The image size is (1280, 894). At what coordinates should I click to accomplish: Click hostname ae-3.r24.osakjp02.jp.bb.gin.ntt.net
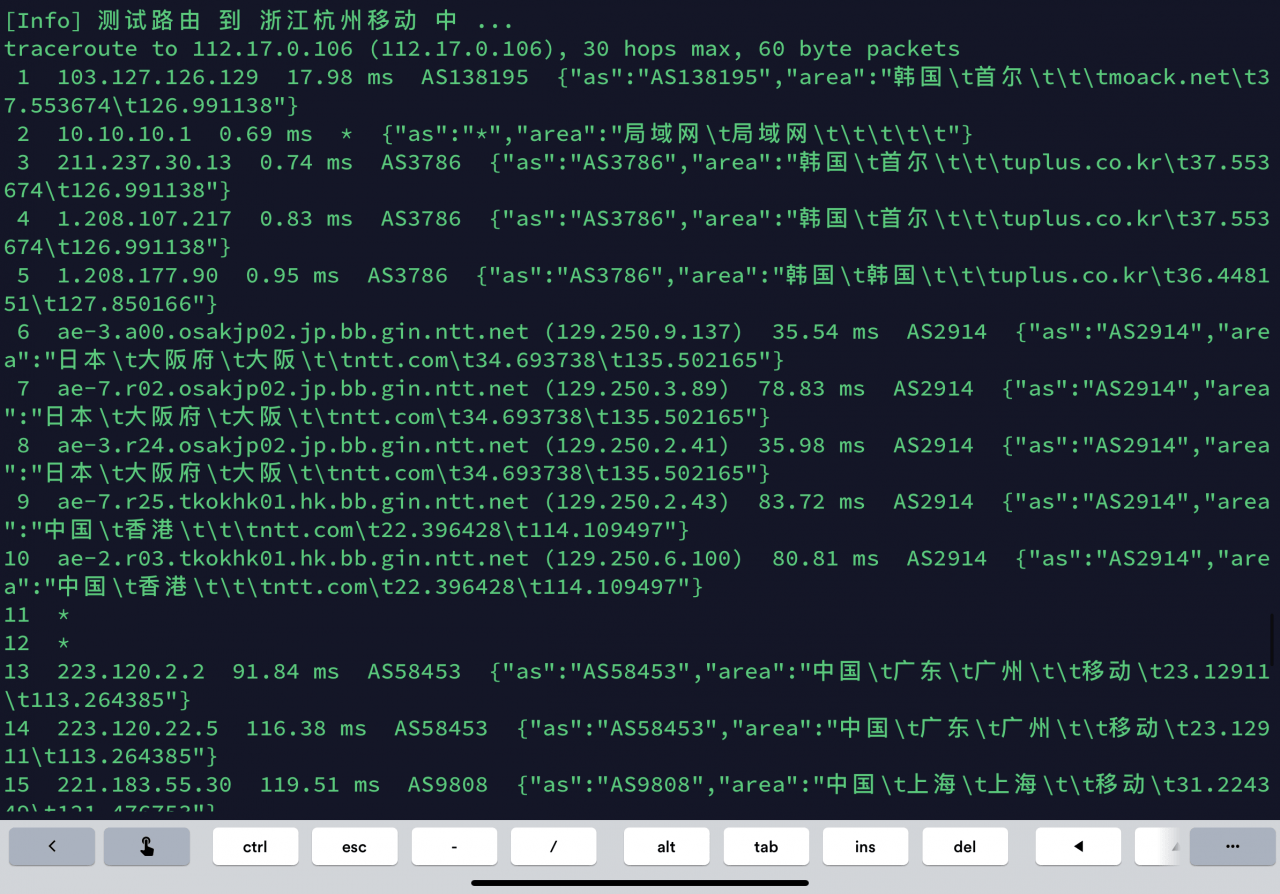pos(293,445)
